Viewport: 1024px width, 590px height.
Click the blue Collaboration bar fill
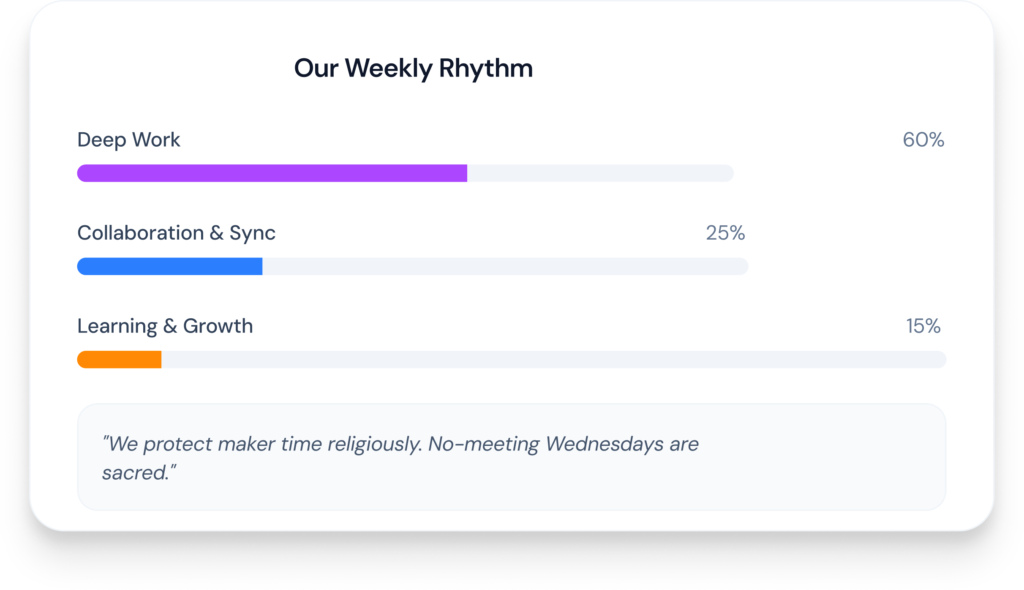pyautogui.click(x=170, y=266)
